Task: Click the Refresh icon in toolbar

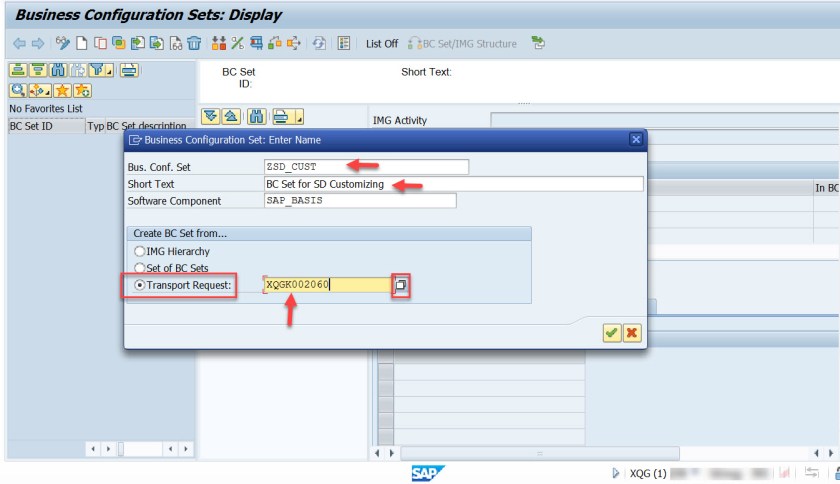Action: (319, 43)
